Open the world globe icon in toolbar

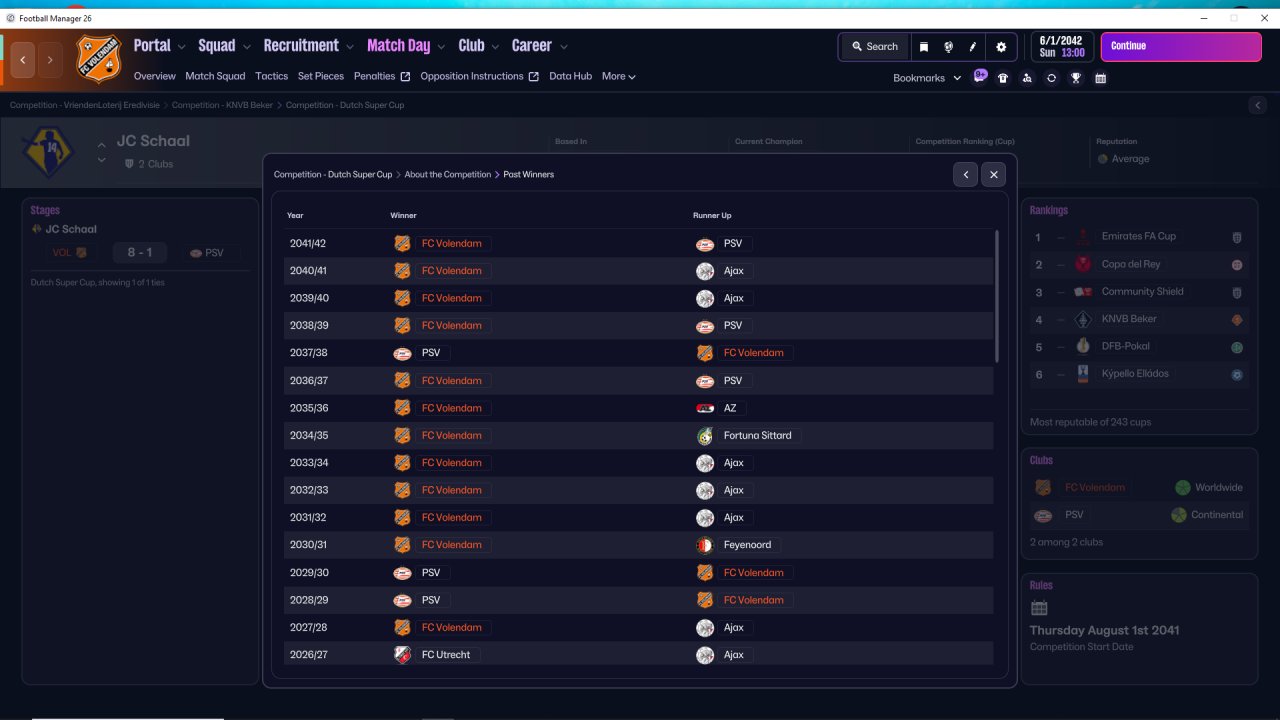tap(948, 47)
